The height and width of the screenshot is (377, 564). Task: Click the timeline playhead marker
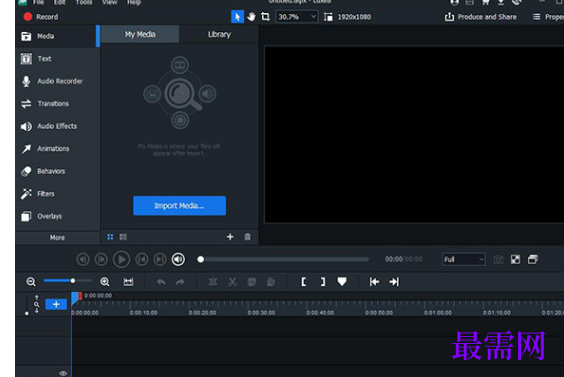(x=76, y=298)
